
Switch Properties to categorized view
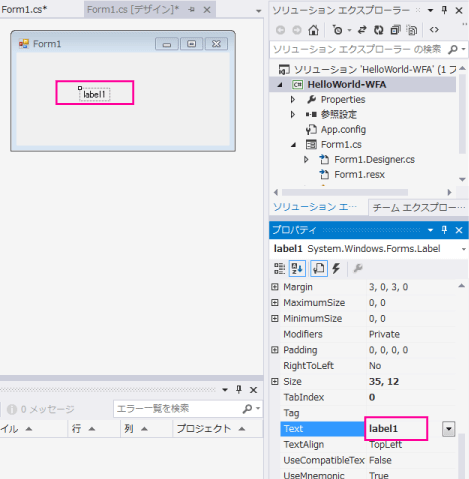[x=279, y=269]
